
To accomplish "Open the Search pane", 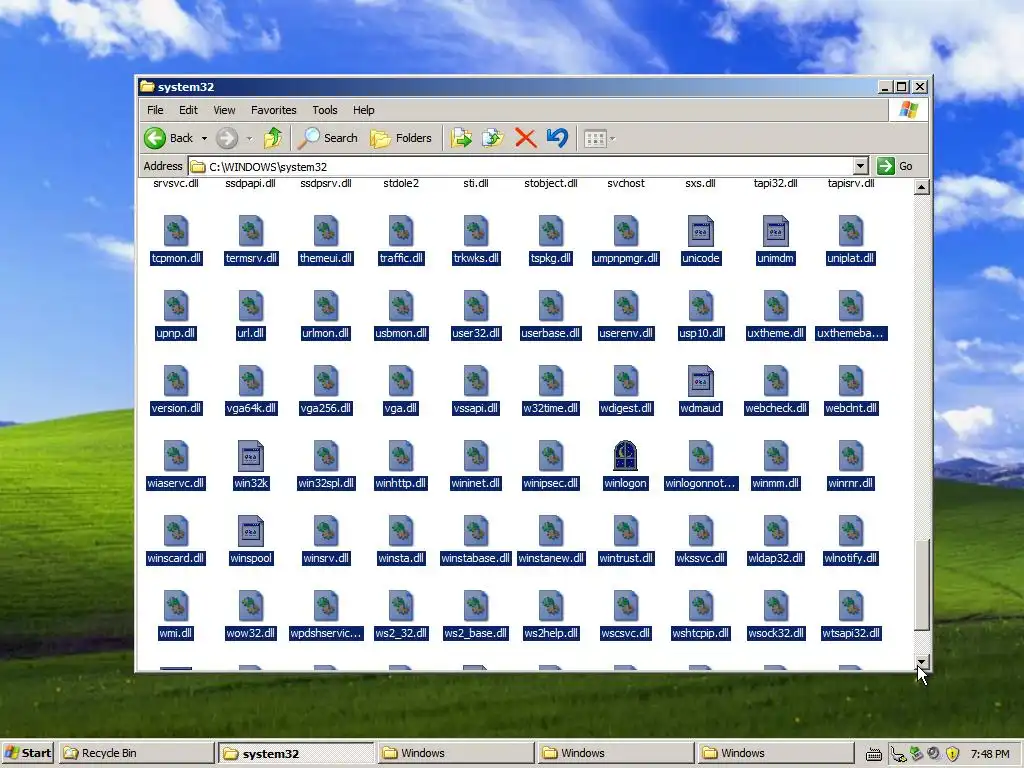I will click(328, 138).
